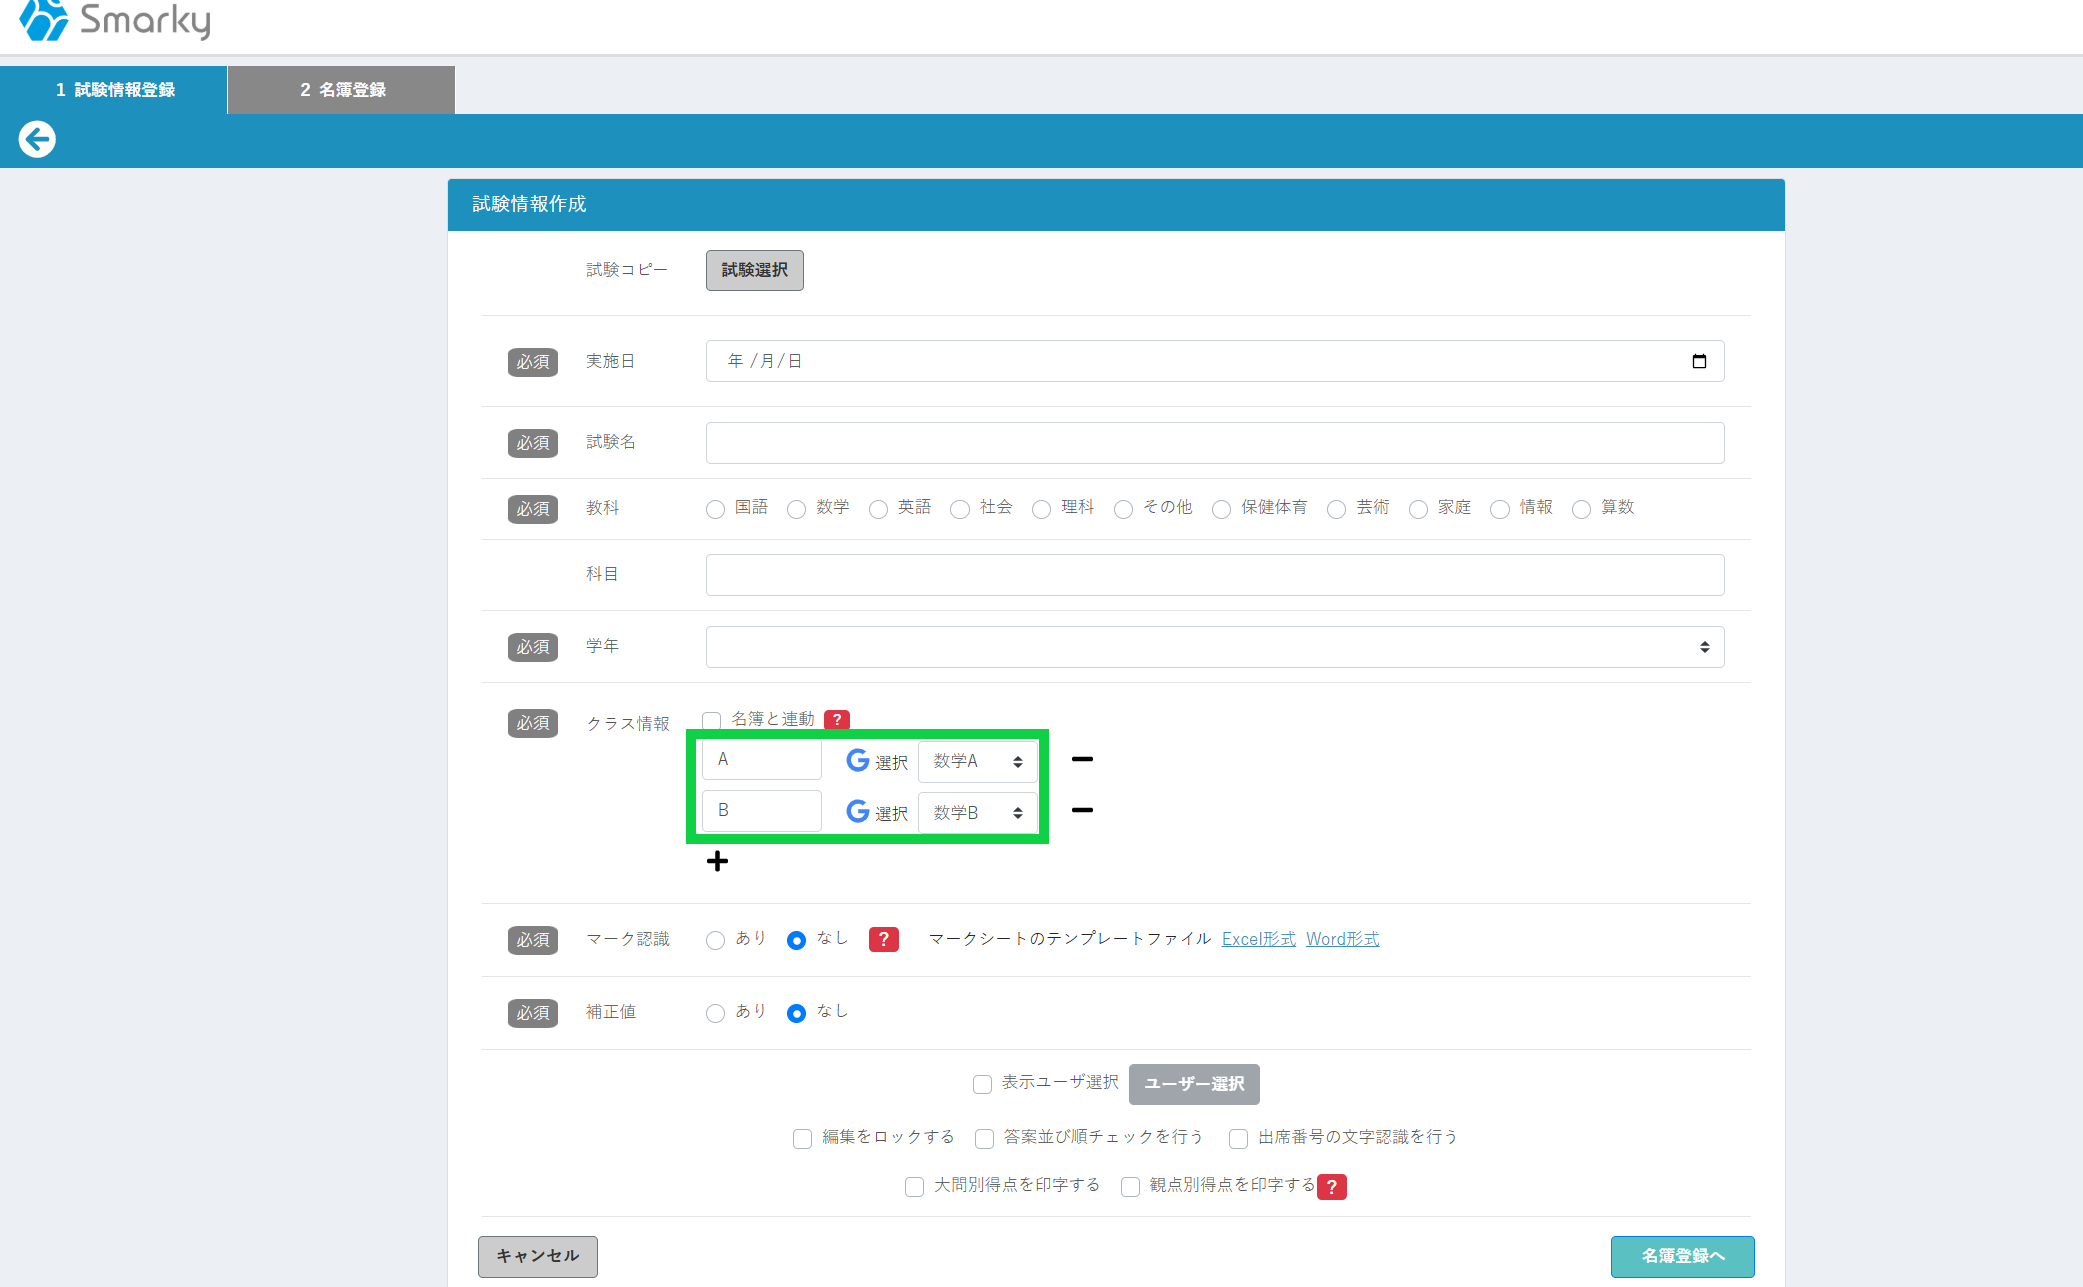Viewport: 2083px width, 1287px height.
Task: Select the 英語 subject radio button
Action: tap(878, 509)
